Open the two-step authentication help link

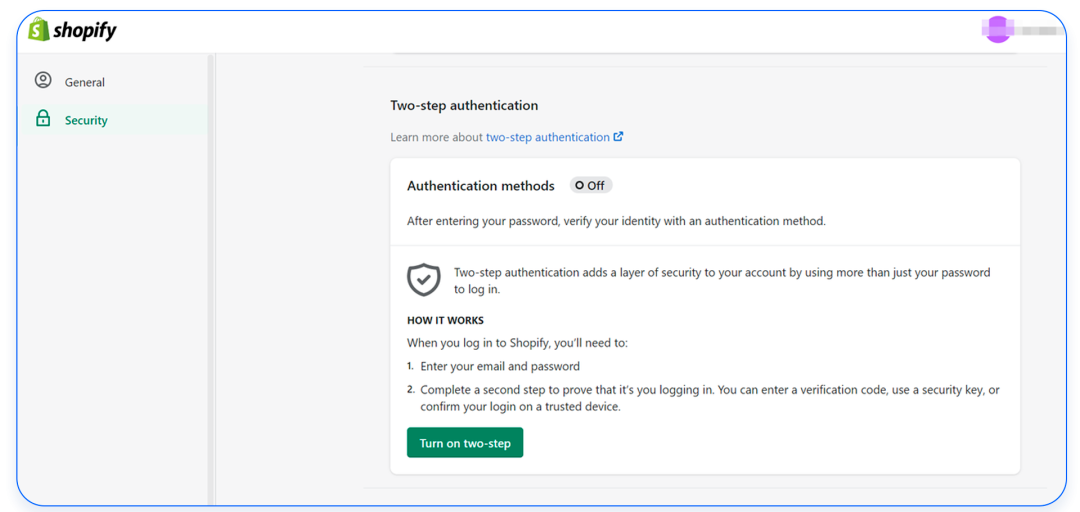[548, 137]
